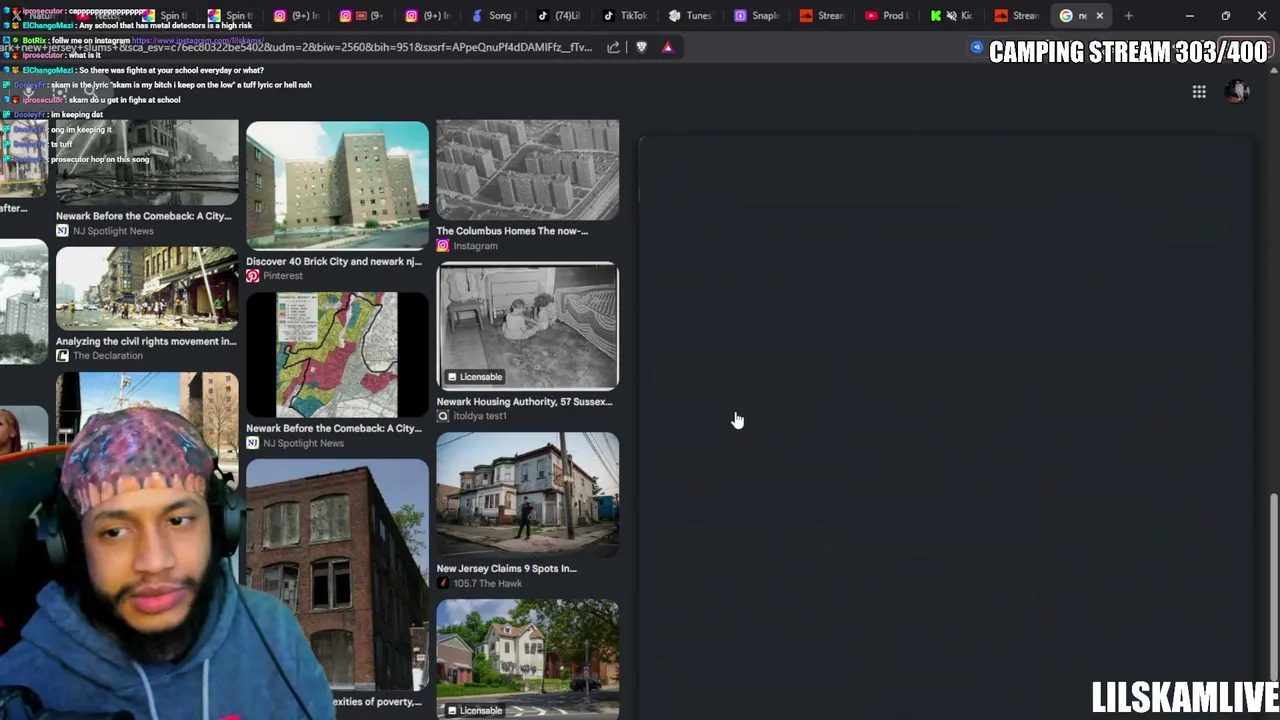Viewport: 1280px width, 720px height.
Task: Open the Pinterest source link
Action: (x=275, y=276)
